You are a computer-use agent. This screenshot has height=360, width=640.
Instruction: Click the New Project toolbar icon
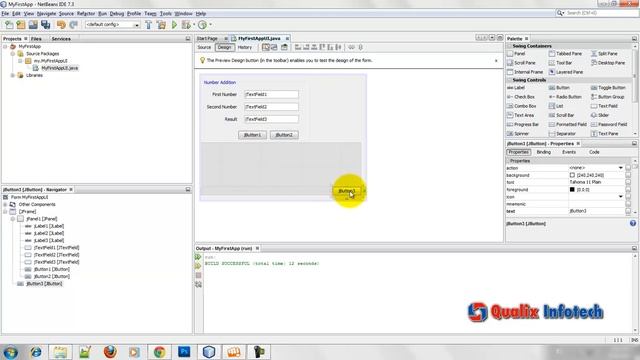coord(21,25)
